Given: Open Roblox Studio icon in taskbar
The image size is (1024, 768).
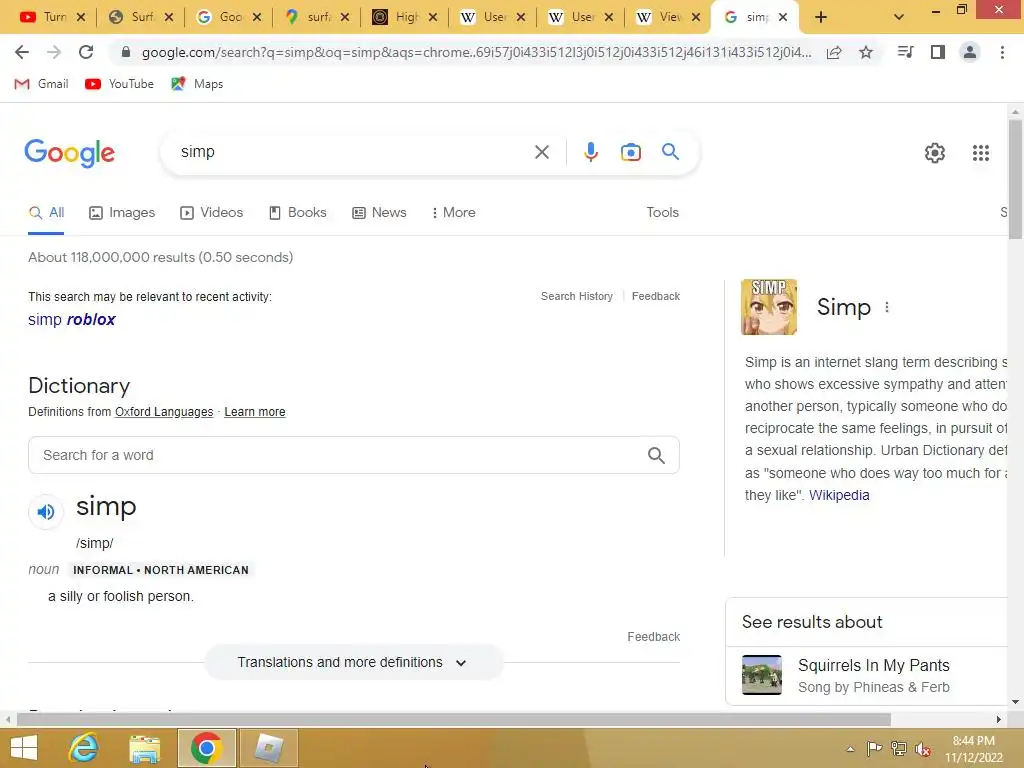Looking at the screenshot, I should coord(268,748).
